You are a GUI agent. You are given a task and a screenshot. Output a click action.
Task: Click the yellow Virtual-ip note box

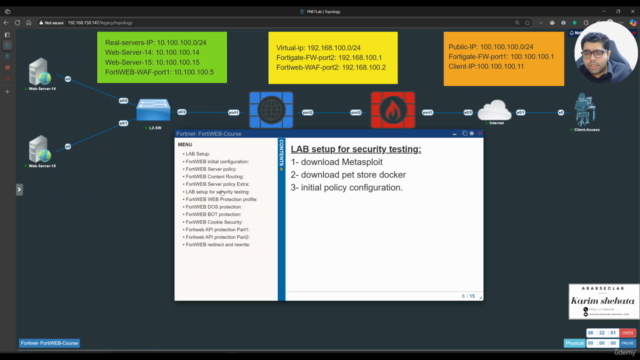(x=333, y=58)
